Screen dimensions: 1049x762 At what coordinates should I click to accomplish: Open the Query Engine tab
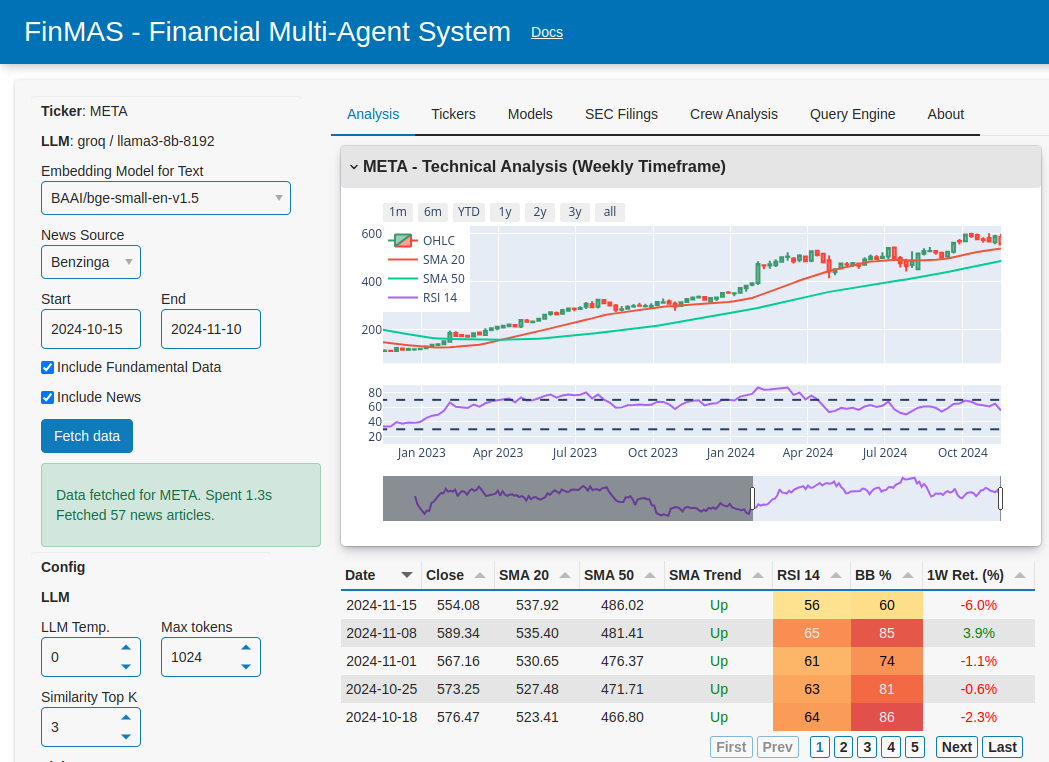point(852,114)
